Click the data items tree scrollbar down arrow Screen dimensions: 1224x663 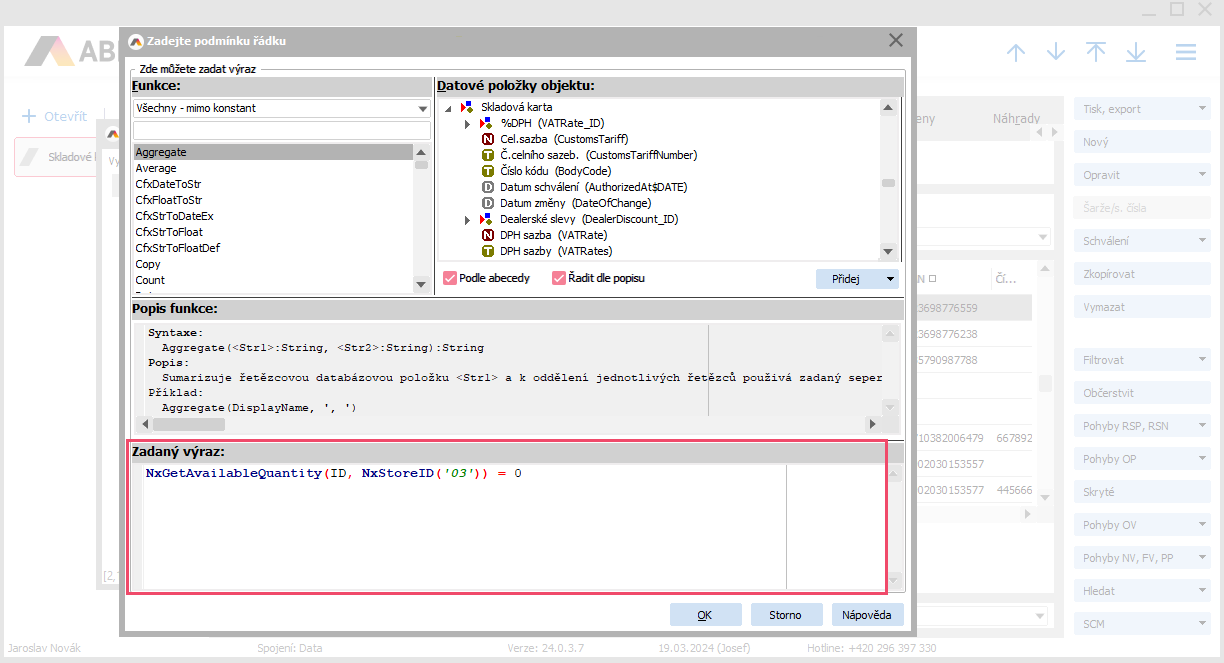pos(887,252)
